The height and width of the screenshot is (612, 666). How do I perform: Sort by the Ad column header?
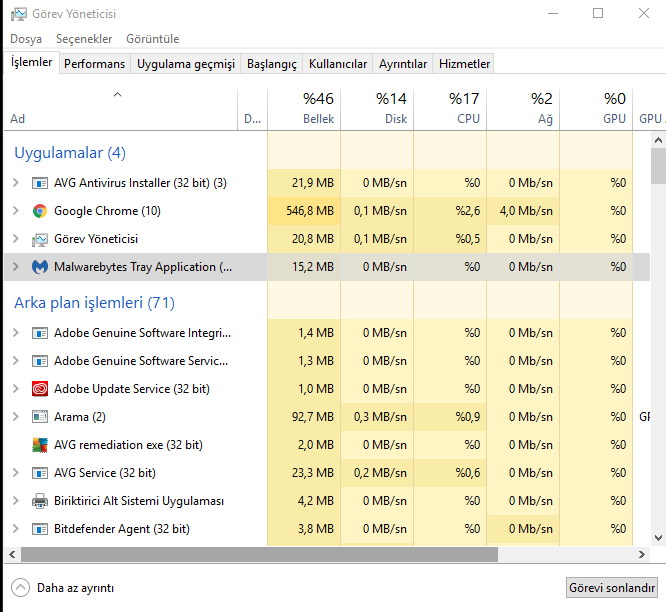tap(121, 109)
